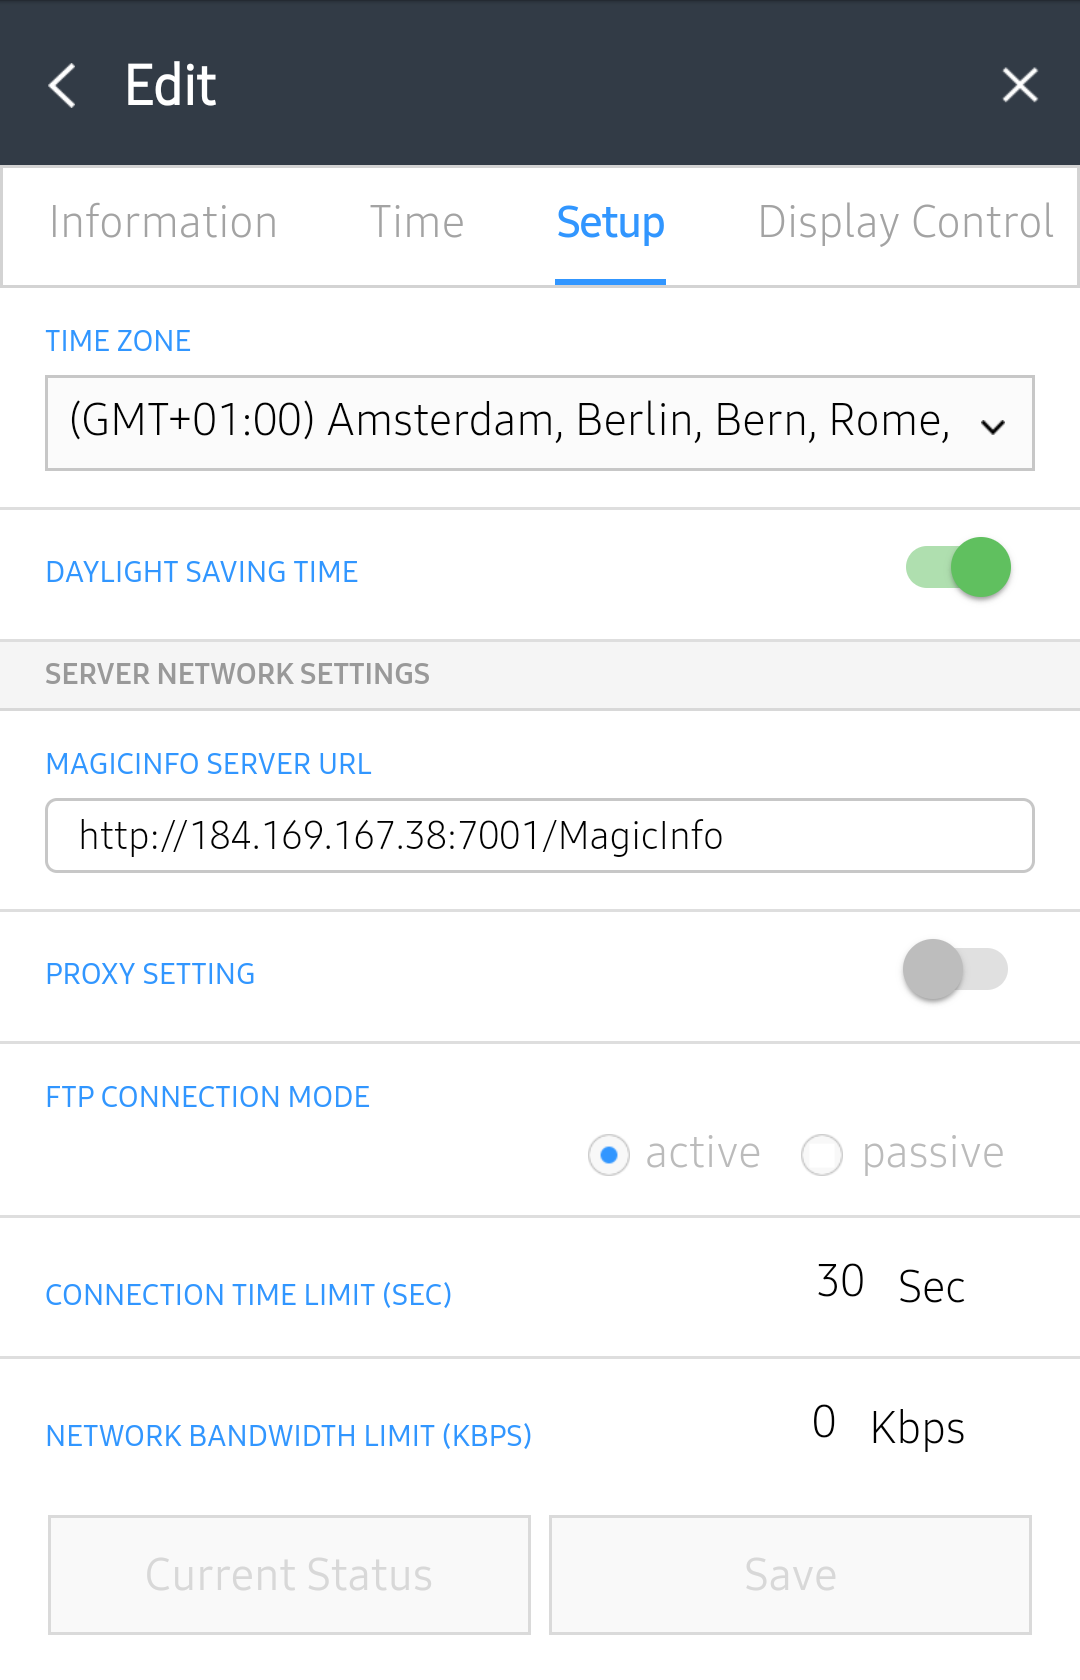Click the network bandwidth limit value 0
Screen dimensions: 1080x1680
tap(824, 1423)
